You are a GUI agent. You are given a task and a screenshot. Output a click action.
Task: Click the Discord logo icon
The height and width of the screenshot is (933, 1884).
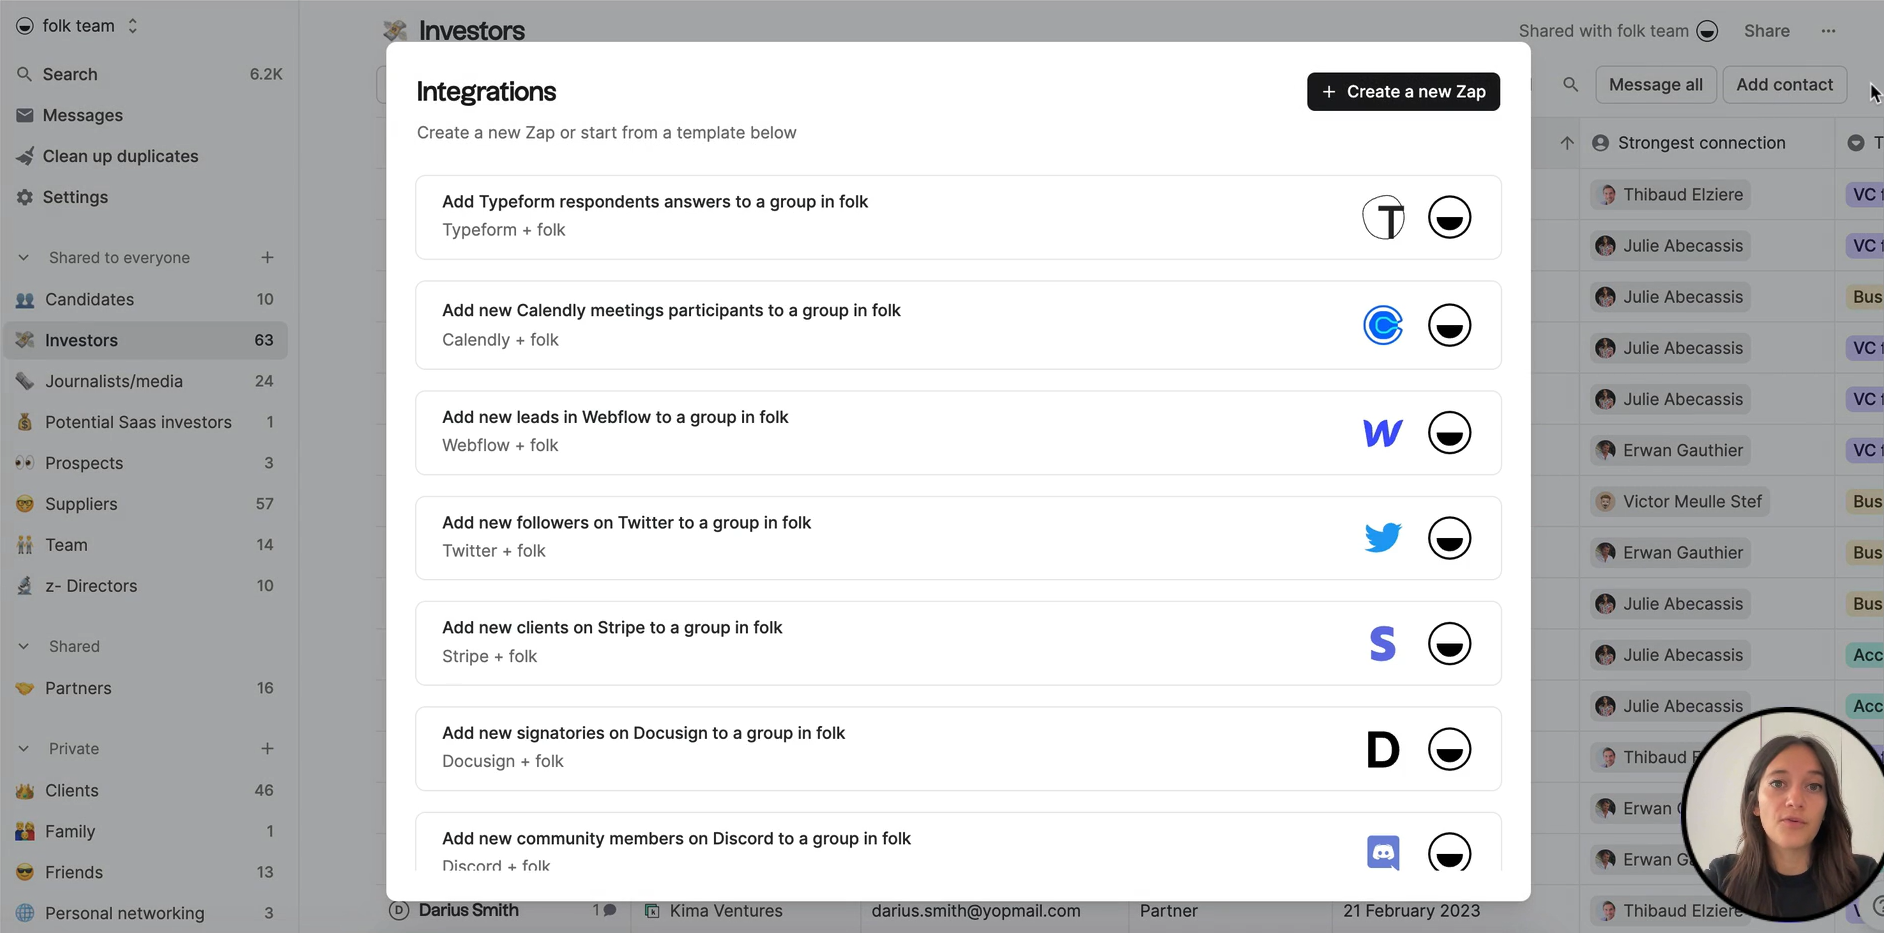pyautogui.click(x=1383, y=852)
